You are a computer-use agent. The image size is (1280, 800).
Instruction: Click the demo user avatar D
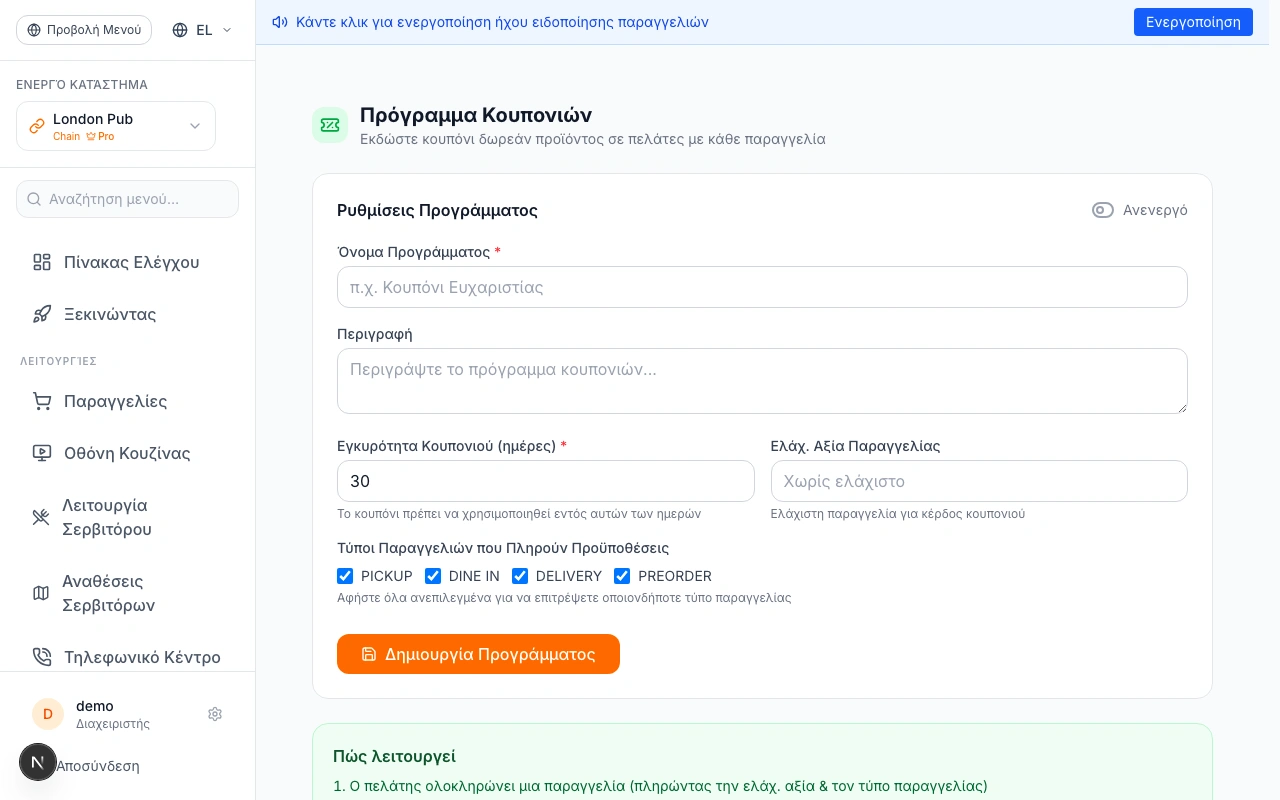pos(48,714)
